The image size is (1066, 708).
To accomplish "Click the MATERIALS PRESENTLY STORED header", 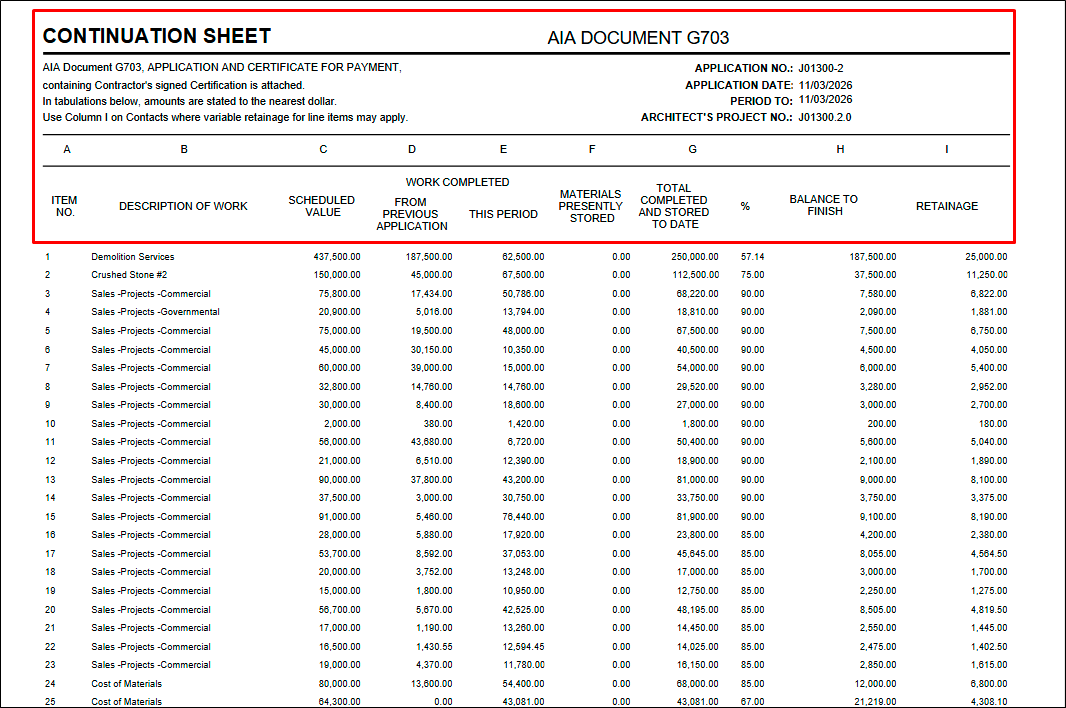I will click(x=591, y=206).
